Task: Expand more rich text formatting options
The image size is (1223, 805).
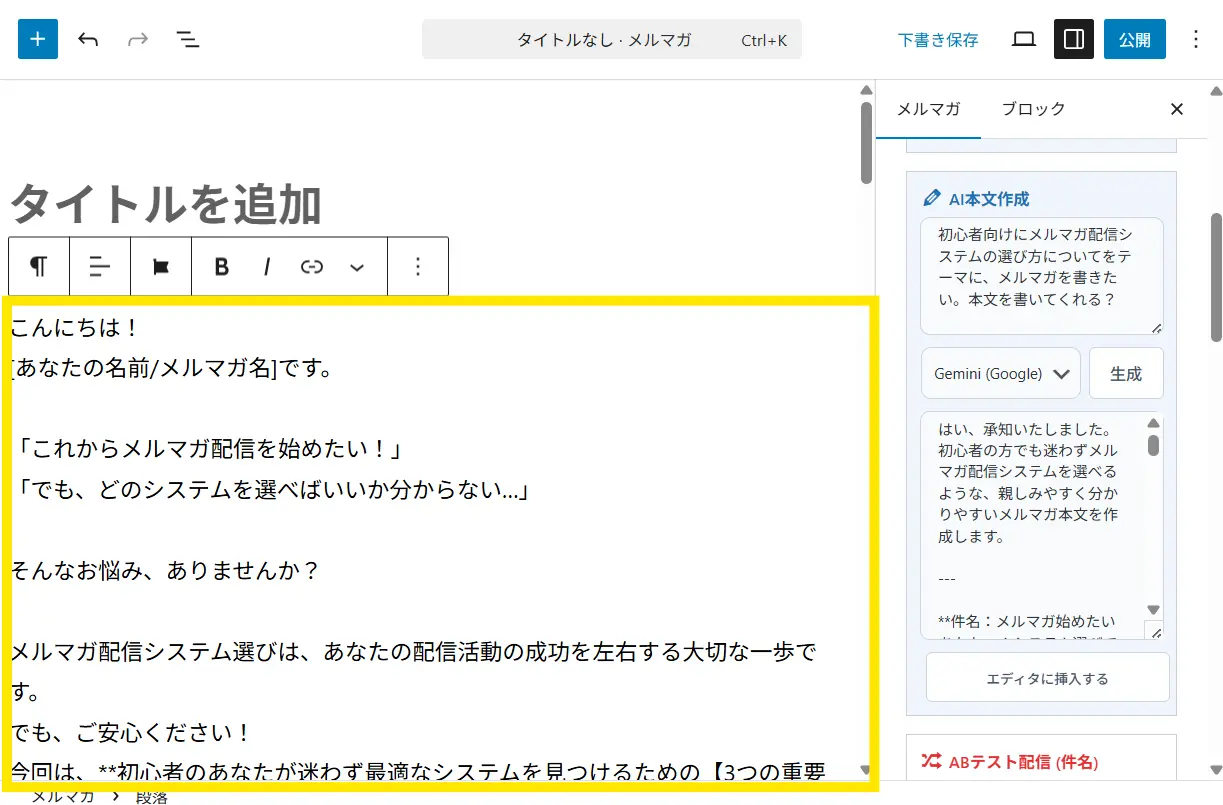Action: pyautogui.click(x=357, y=266)
